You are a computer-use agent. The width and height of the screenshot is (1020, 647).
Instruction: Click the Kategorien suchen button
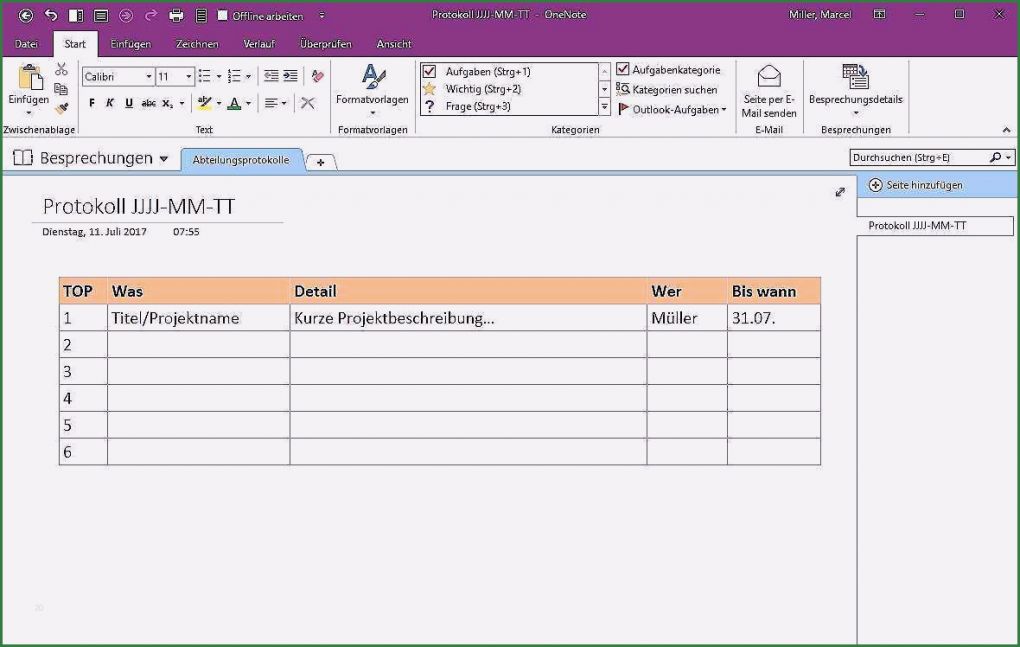click(666, 90)
